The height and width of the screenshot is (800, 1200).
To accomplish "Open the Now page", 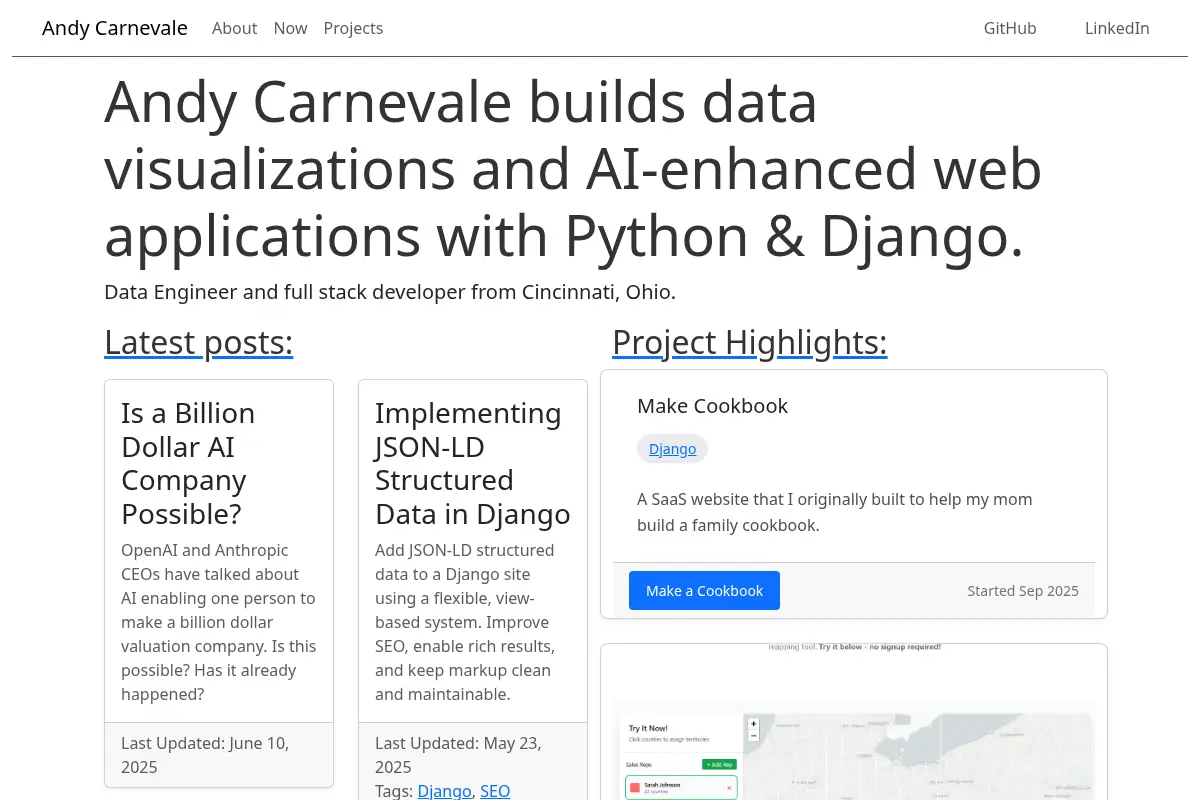I will tap(290, 28).
